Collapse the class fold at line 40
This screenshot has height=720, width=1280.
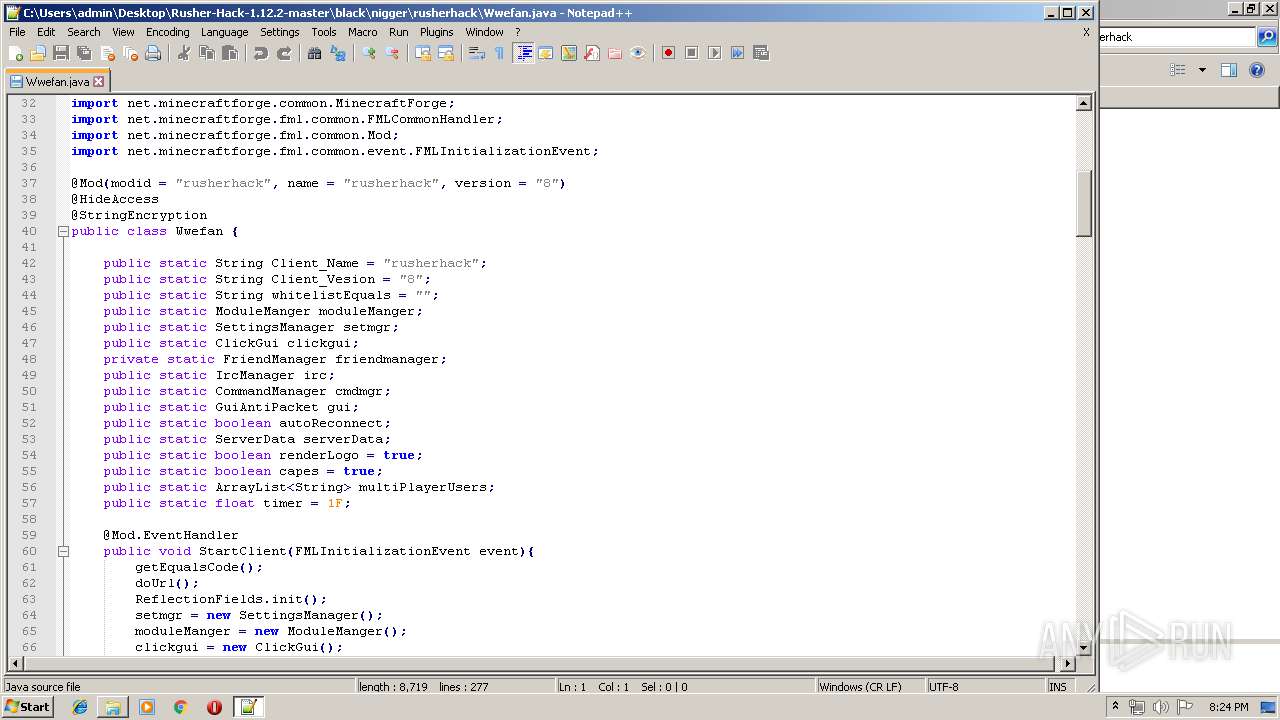(63, 231)
